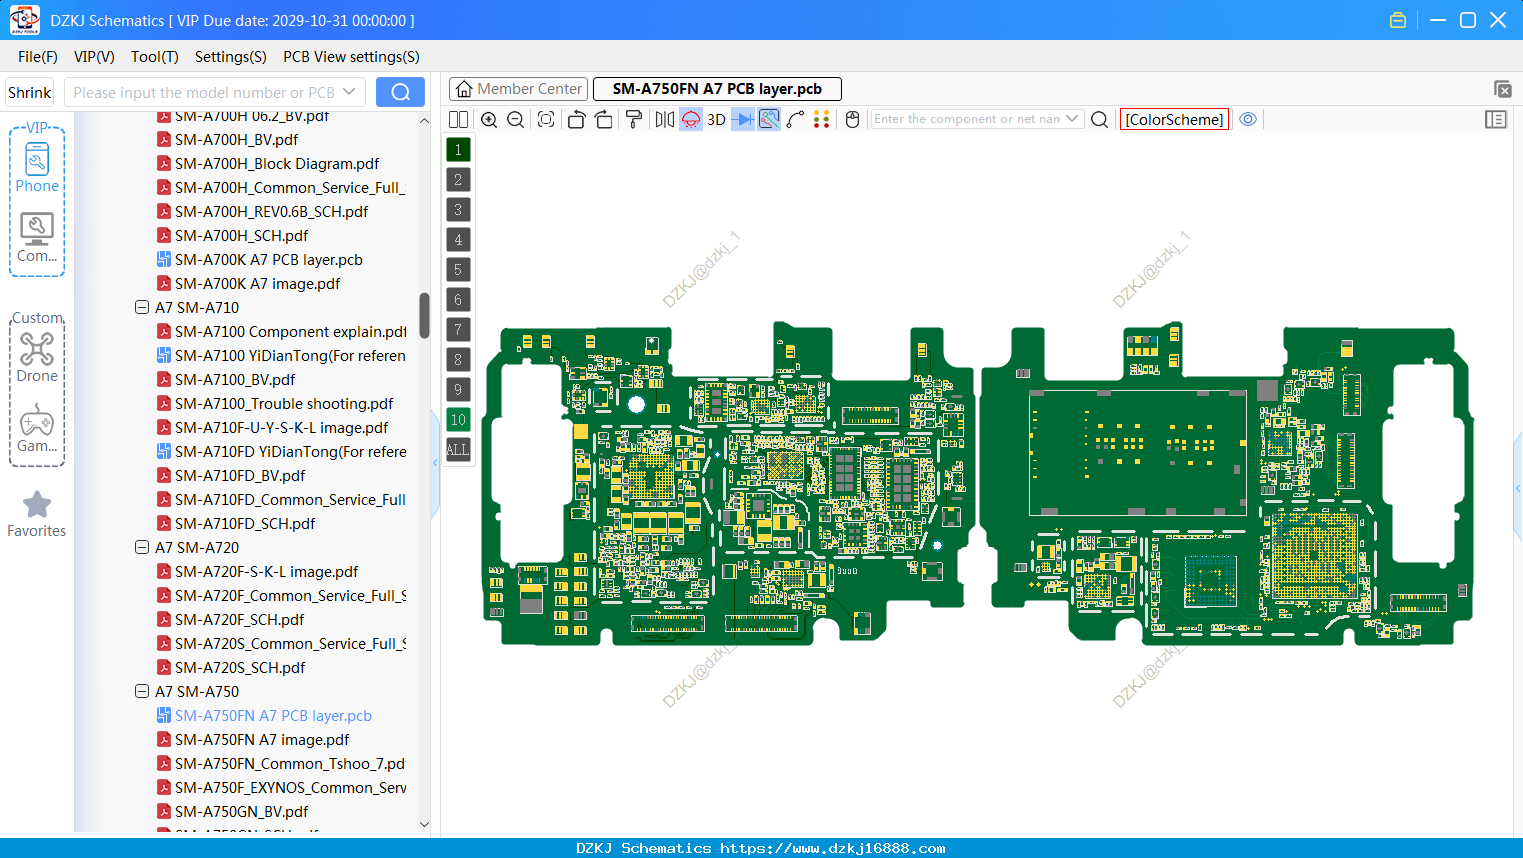Select the SM-A750FN A7 PCB layer.pcb tab
1523x858 pixels.
tap(717, 89)
